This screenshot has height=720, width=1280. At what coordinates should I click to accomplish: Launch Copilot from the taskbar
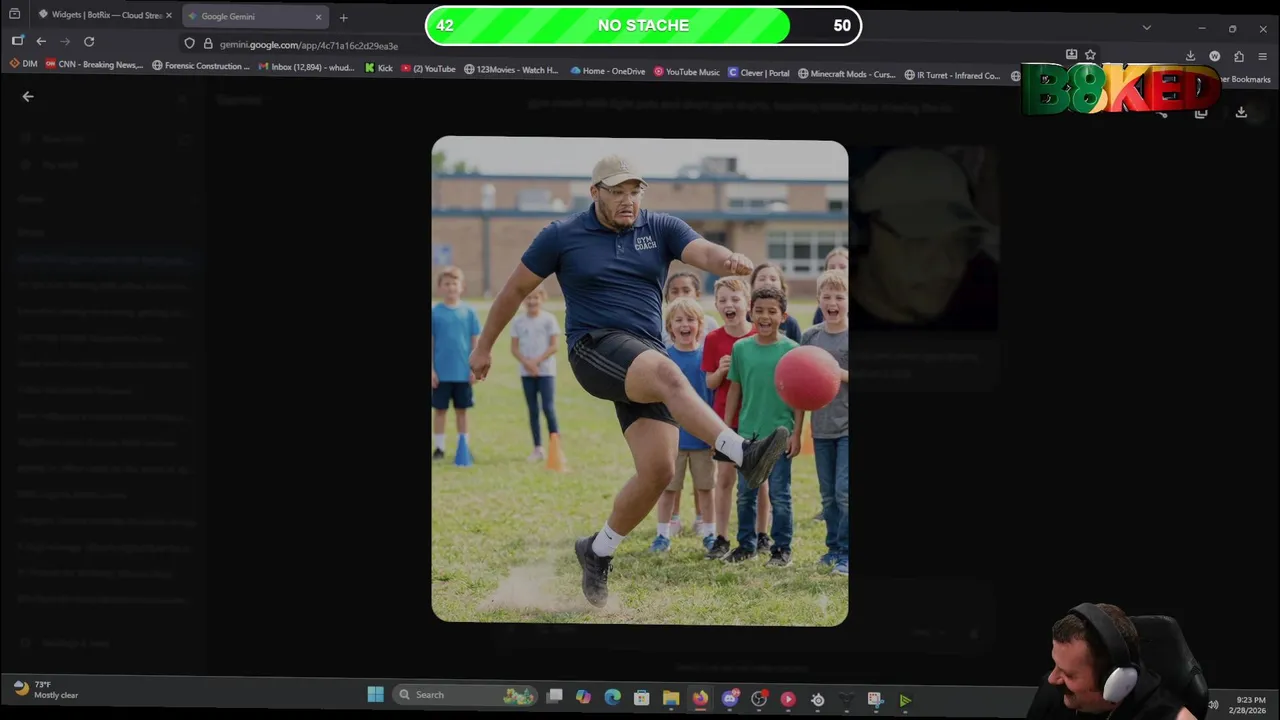tap(583, 697)
